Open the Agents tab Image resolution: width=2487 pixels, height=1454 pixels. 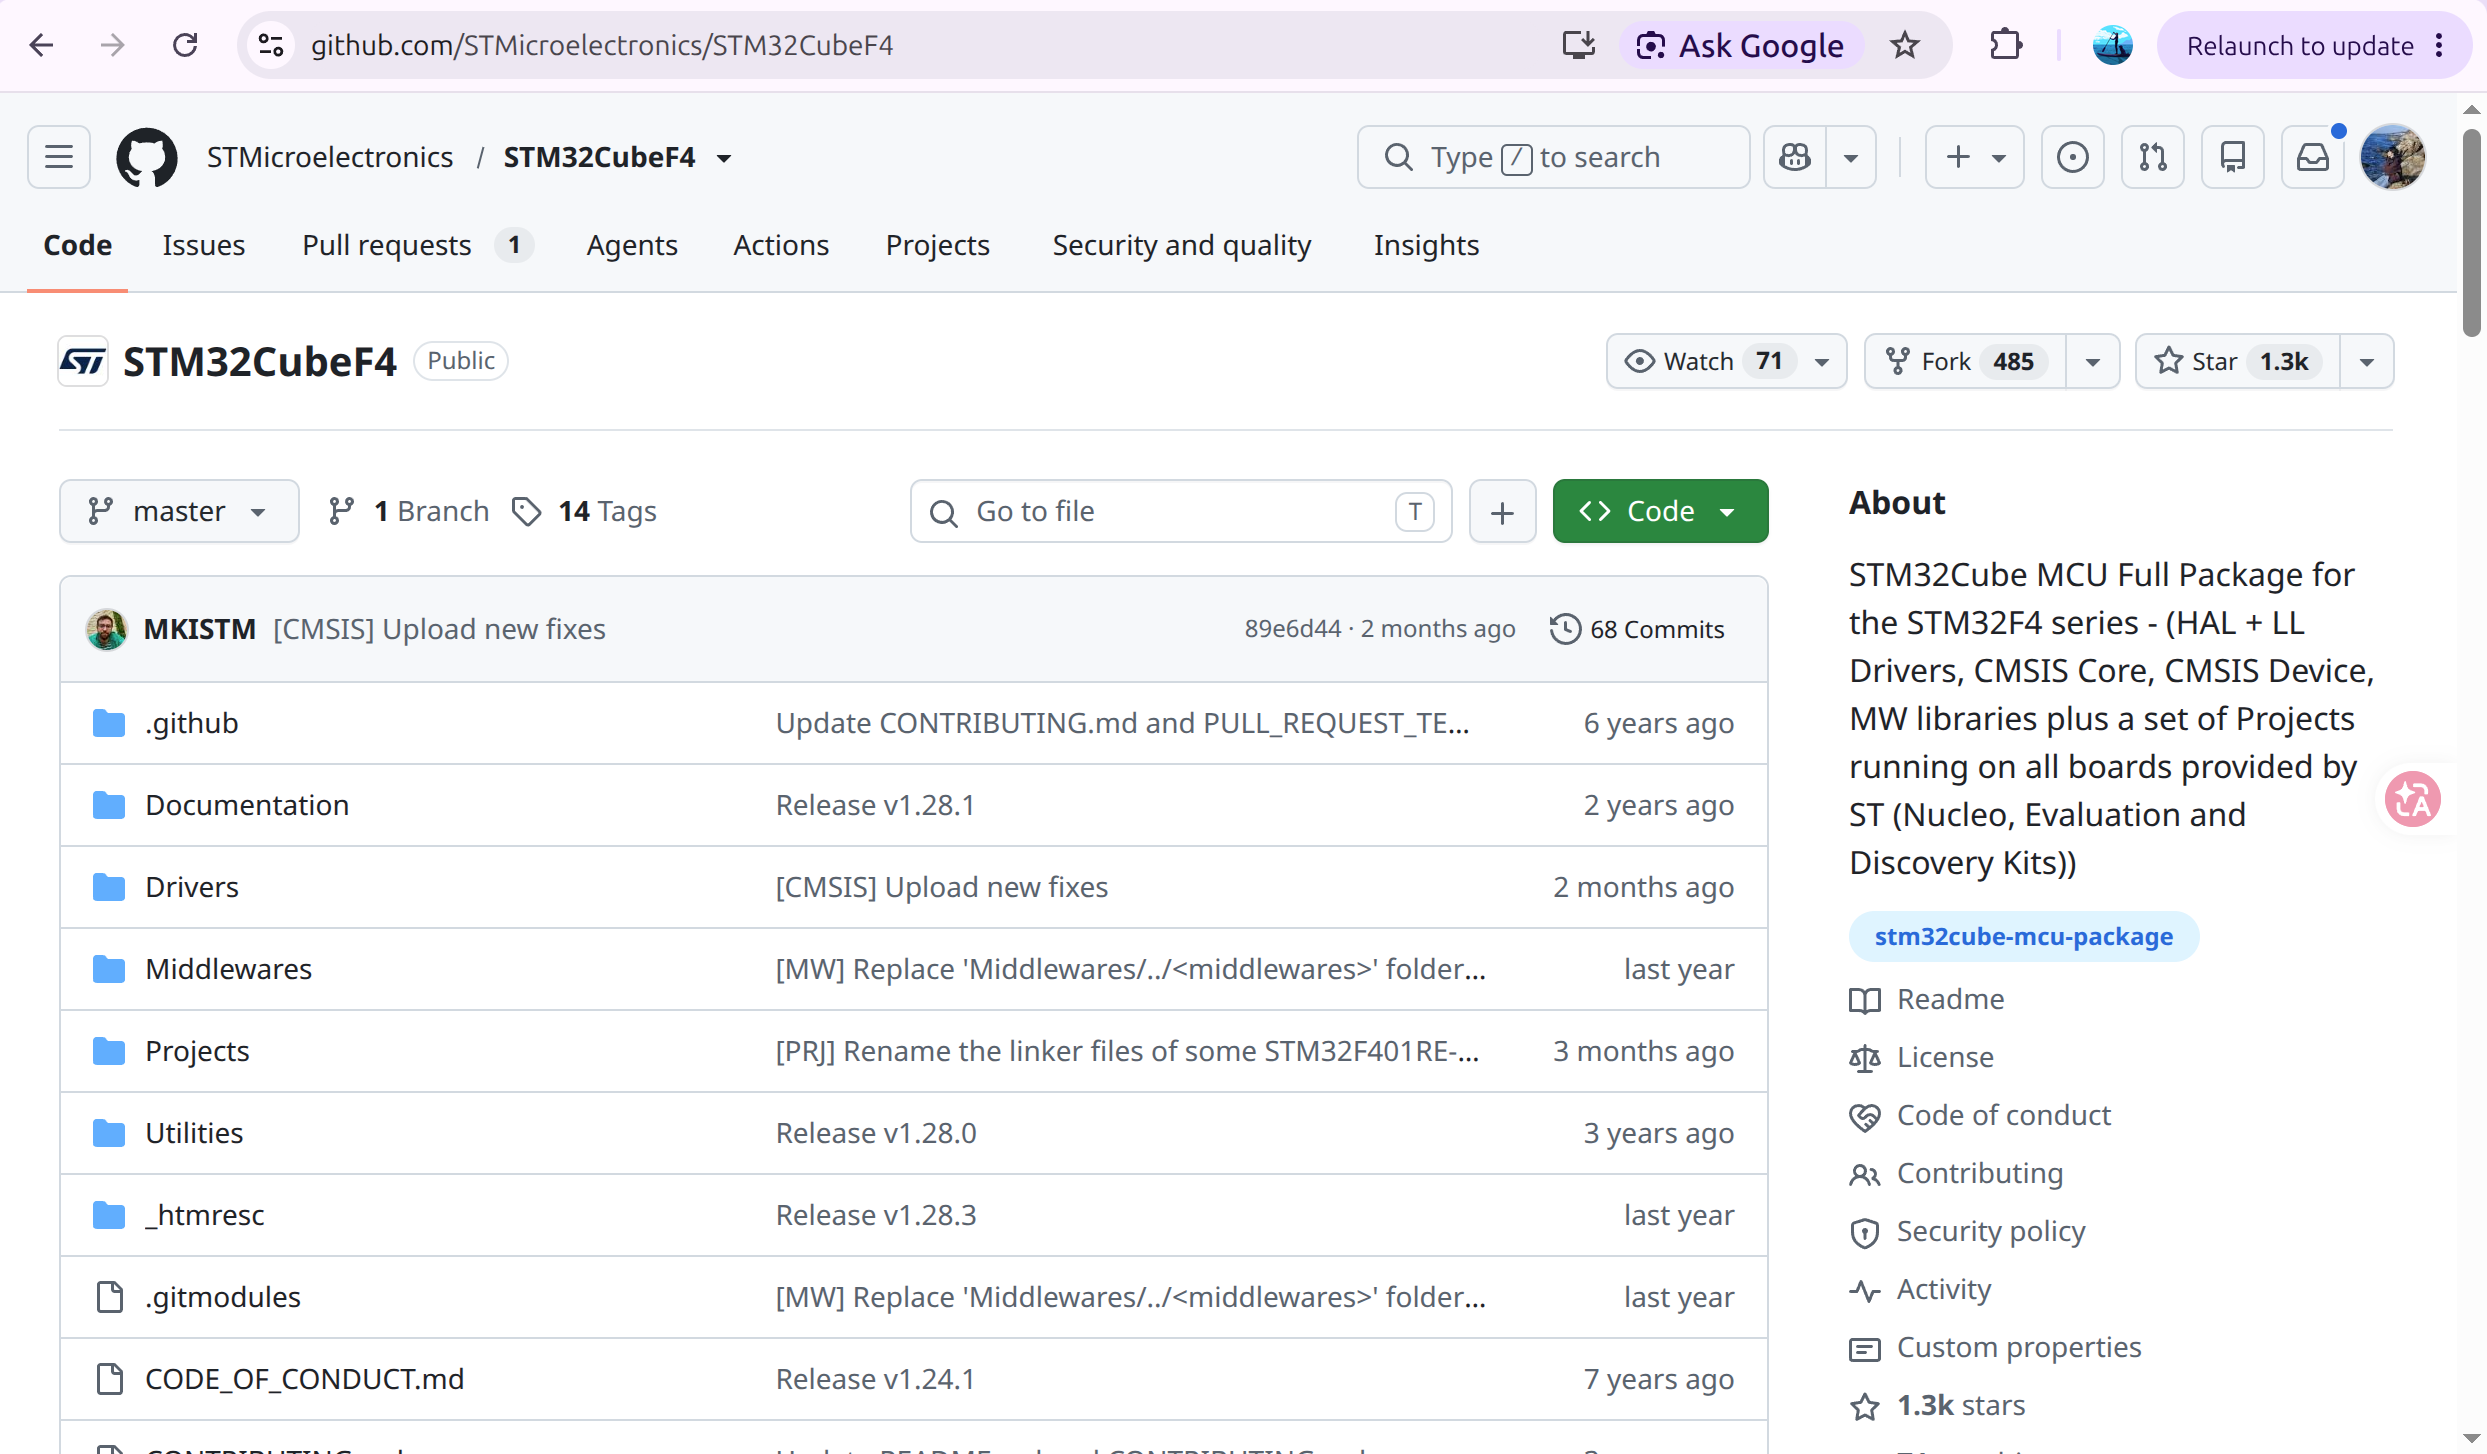coord(632,245)
